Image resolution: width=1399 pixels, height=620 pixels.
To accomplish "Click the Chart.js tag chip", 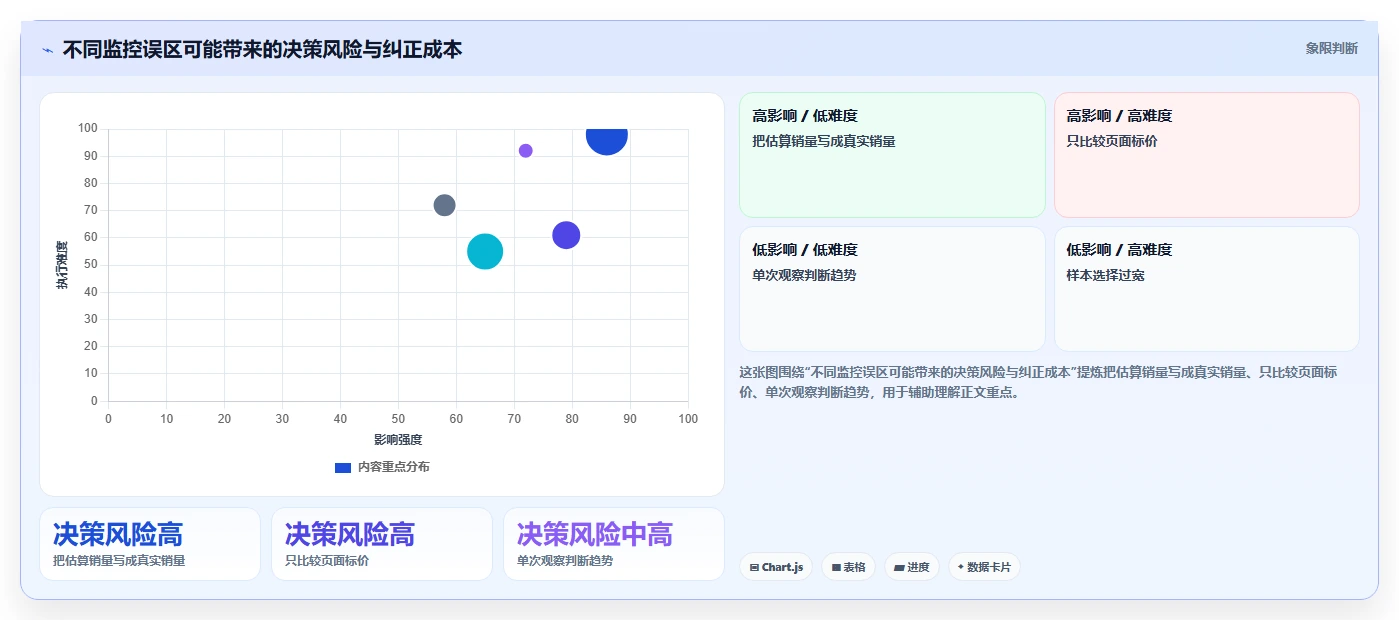I will pos(776,567).
